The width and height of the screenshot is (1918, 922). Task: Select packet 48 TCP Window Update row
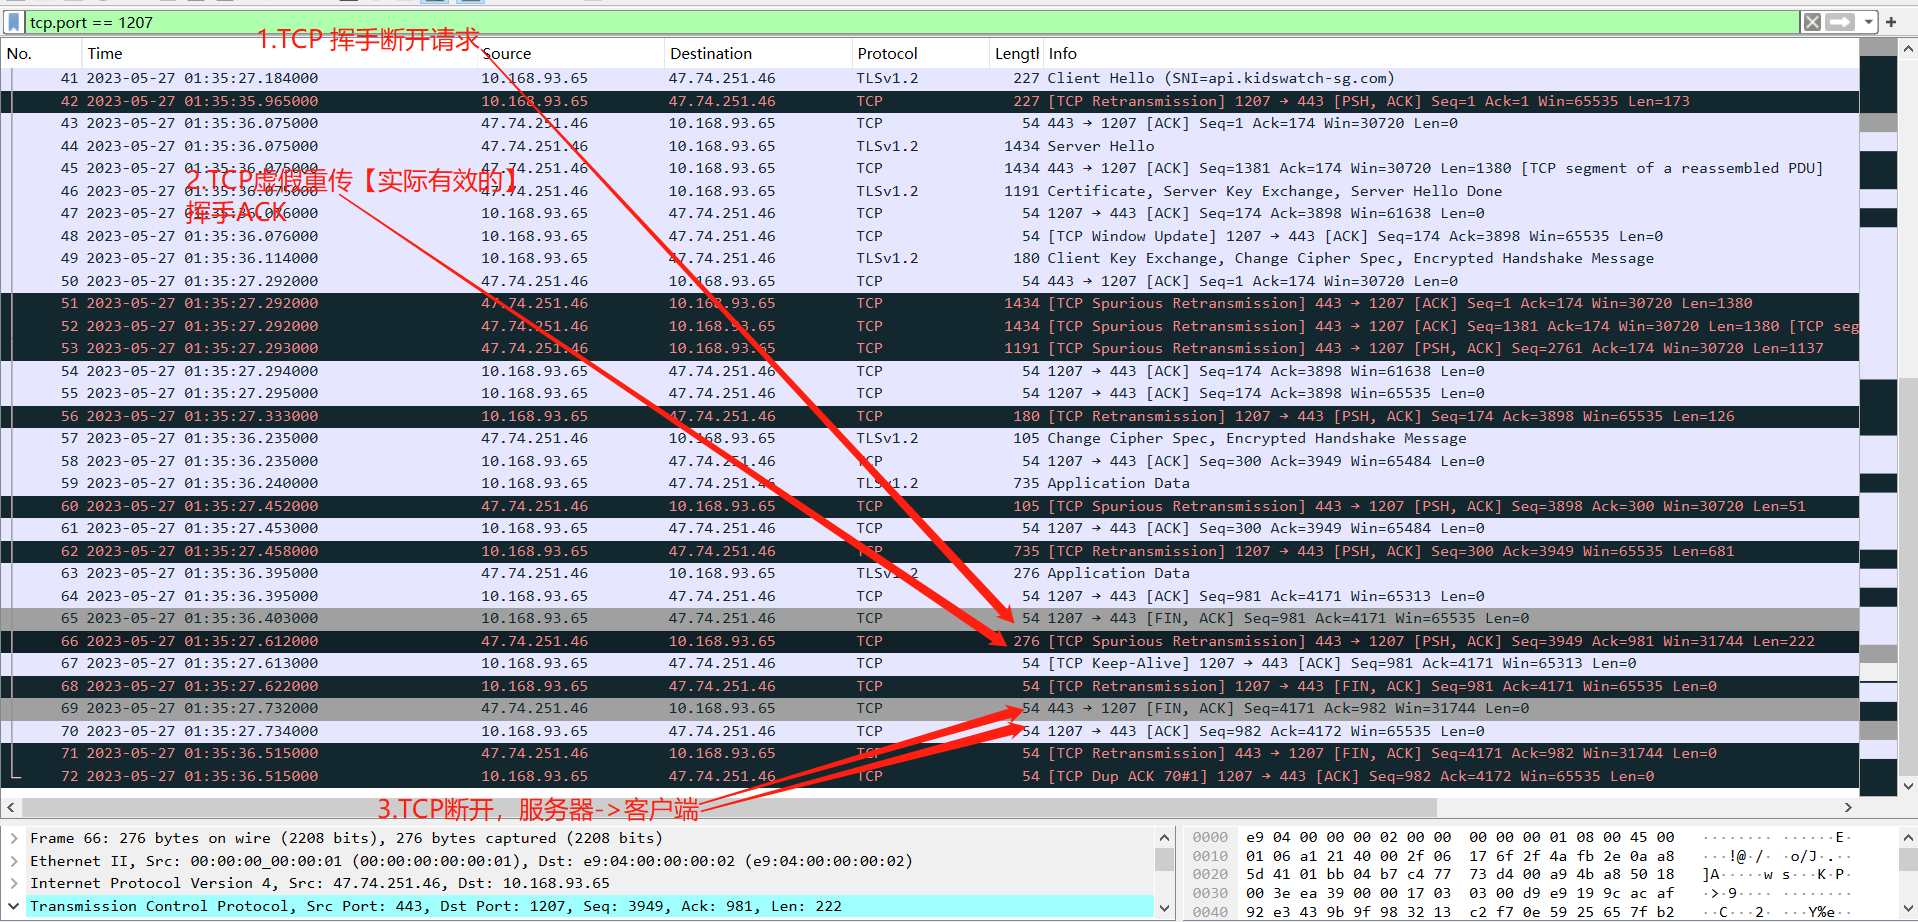[x=930, y=236]
